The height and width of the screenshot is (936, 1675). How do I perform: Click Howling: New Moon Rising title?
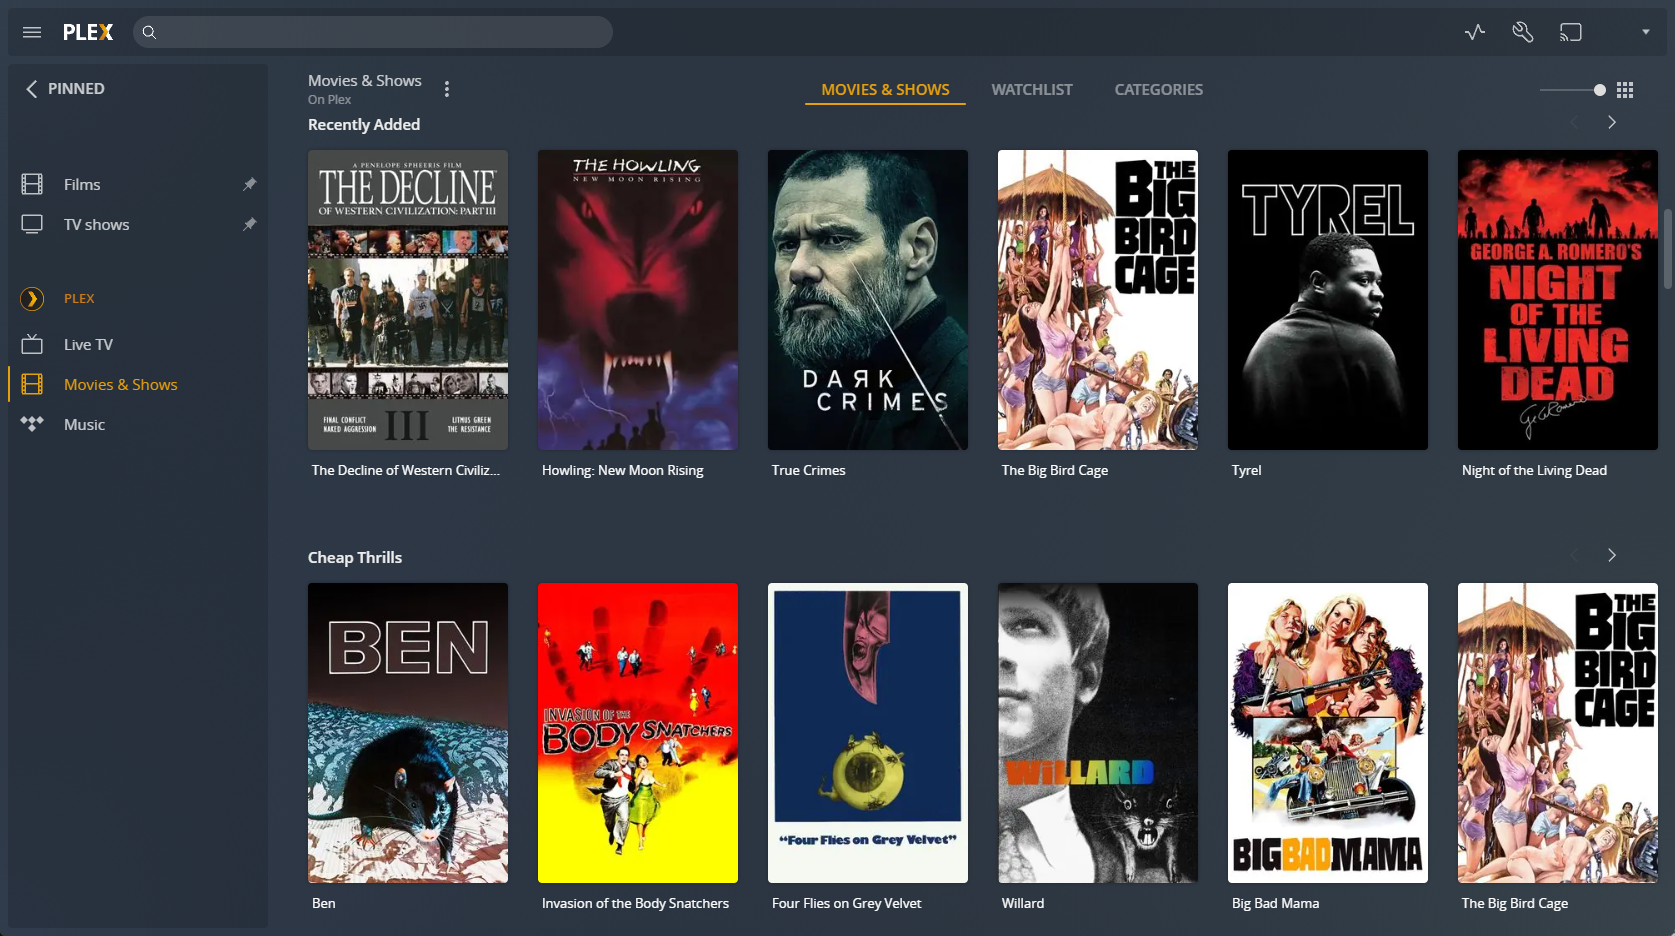622,470
